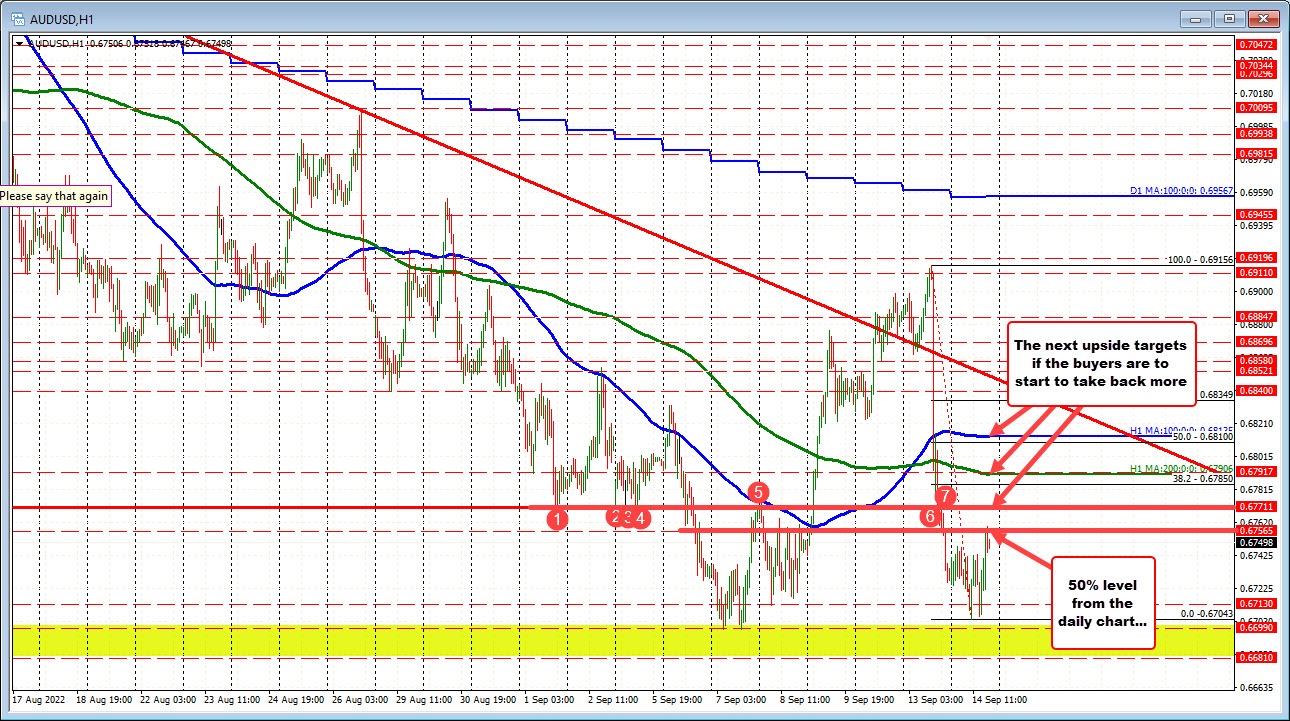Click the 24 Aug 19:00 time axis label
1290x721 pixels.
pos(294,699)
